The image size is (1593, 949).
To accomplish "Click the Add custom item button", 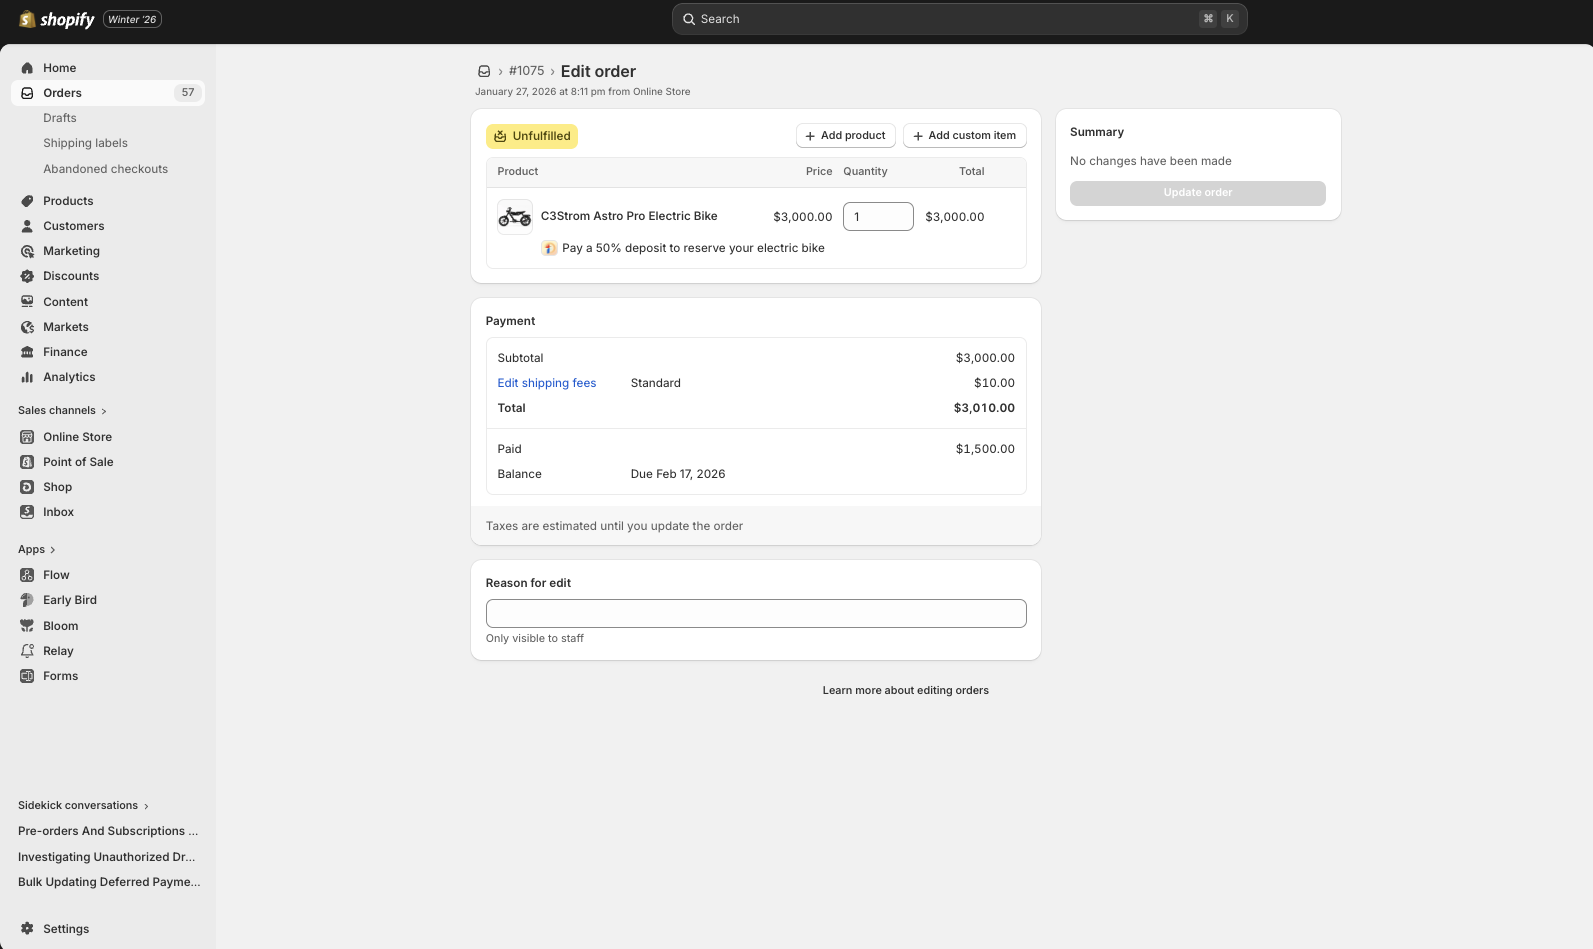I will [x=965, y=136].
